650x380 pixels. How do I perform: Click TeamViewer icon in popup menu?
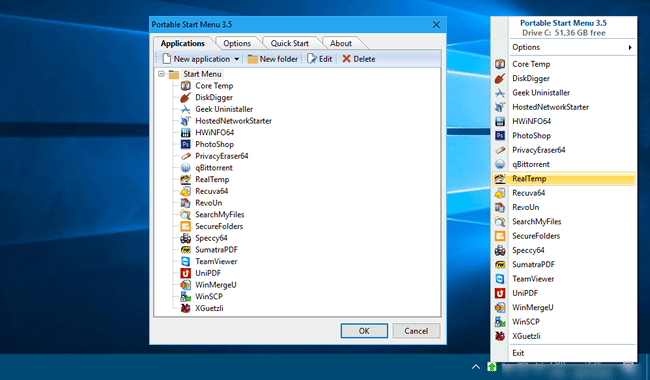coord(500,279)
